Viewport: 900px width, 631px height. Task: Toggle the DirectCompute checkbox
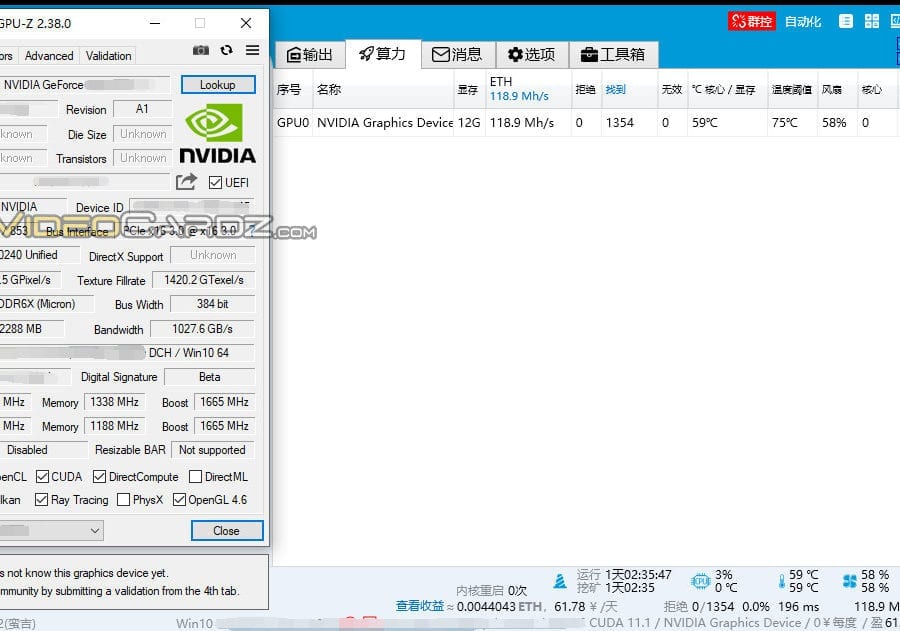coord(99,477)
